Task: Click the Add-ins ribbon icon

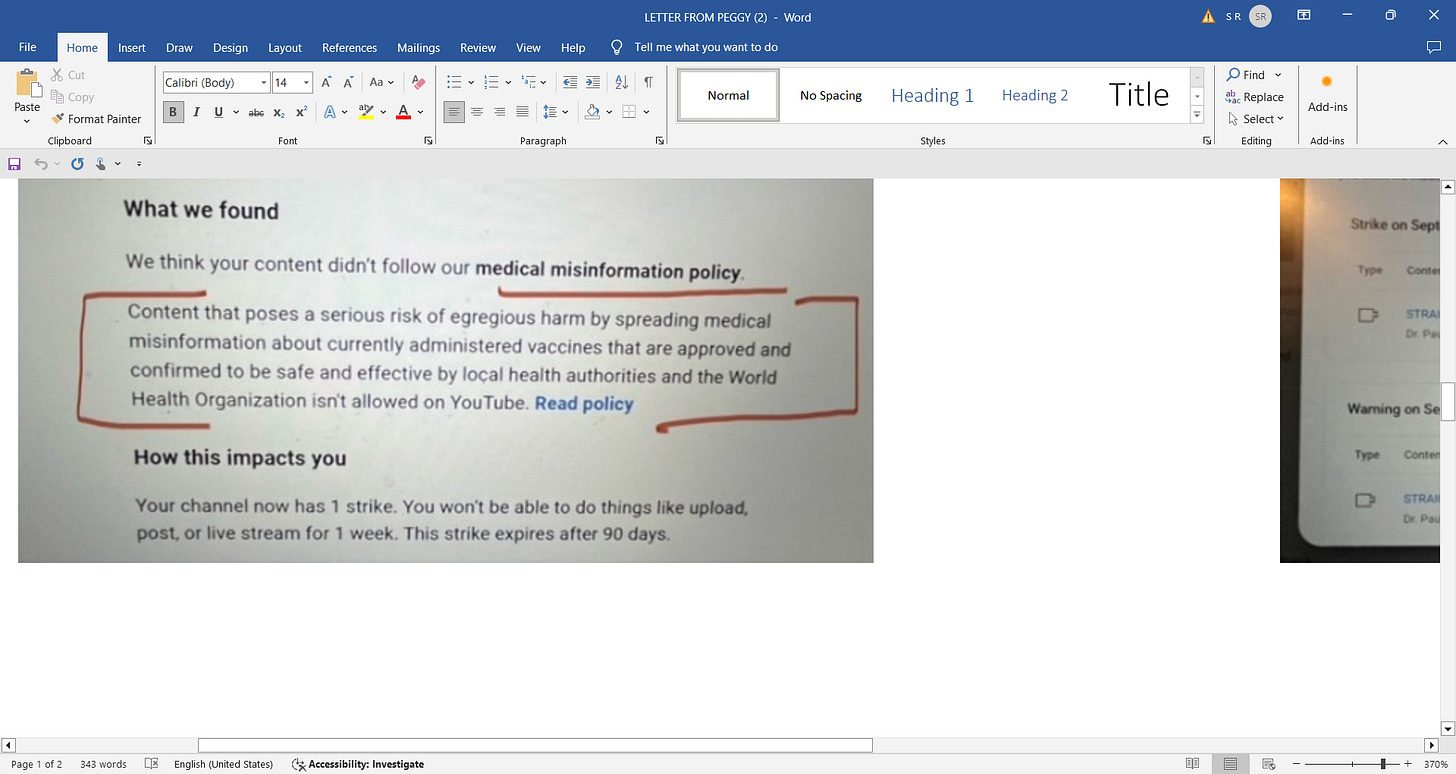Action: 1327,93
